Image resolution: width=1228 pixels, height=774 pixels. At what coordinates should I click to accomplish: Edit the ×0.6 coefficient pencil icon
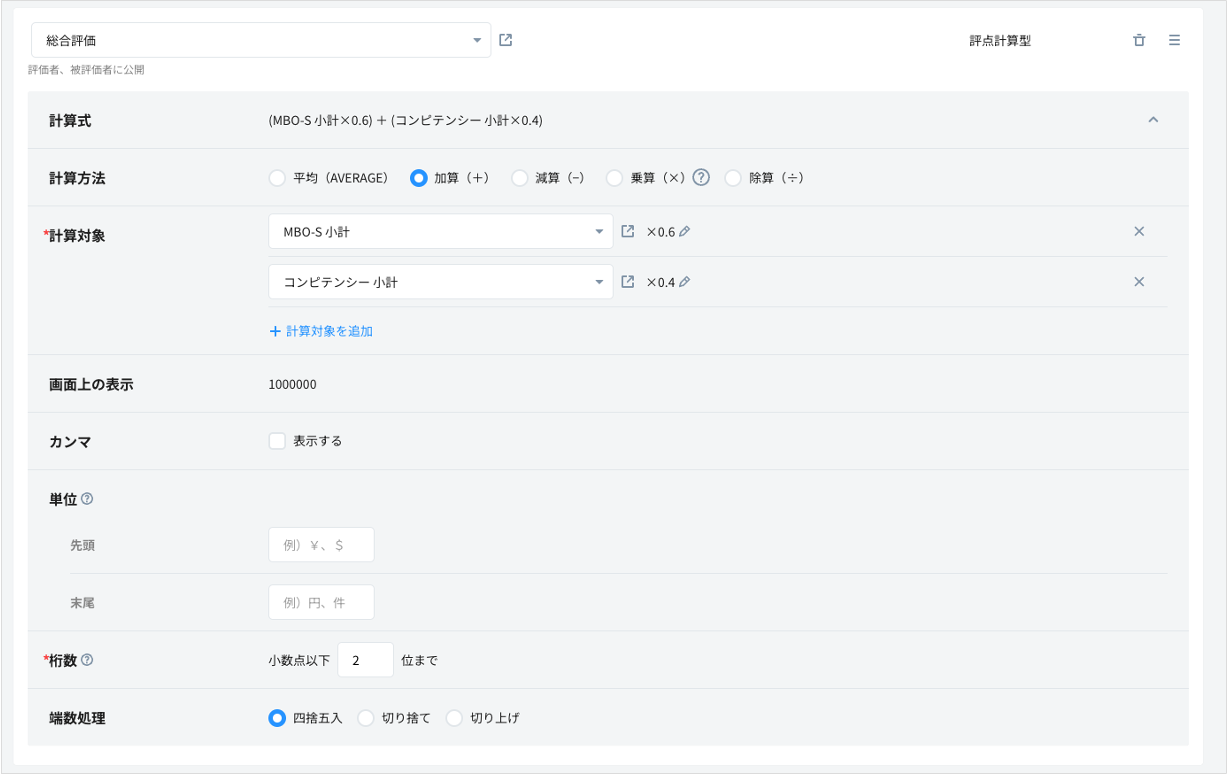click(x=685, y=231)
